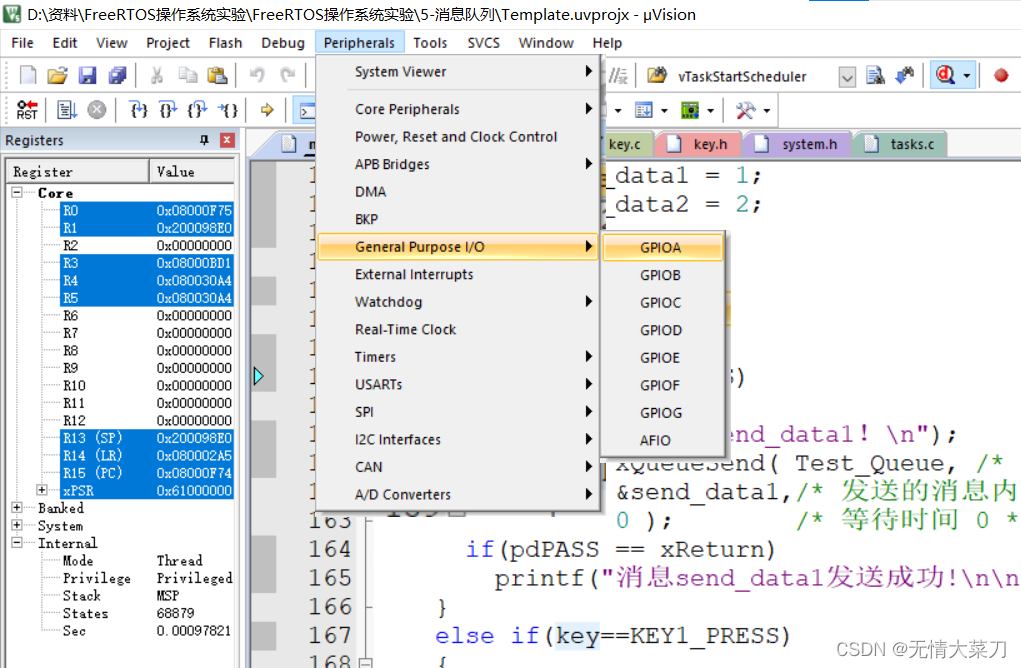Click the red Insert Breakpoint icon
Viewport: 1021px width, 668px height.
(1001, 76)
